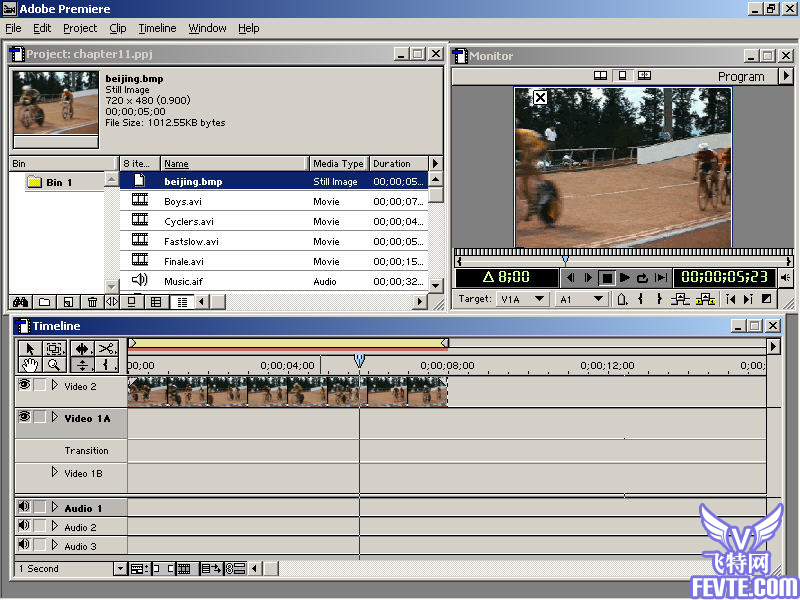Switch Project window to Thumbnail View
The width and height of the screenshot is (800, 600).
[156, 302]
